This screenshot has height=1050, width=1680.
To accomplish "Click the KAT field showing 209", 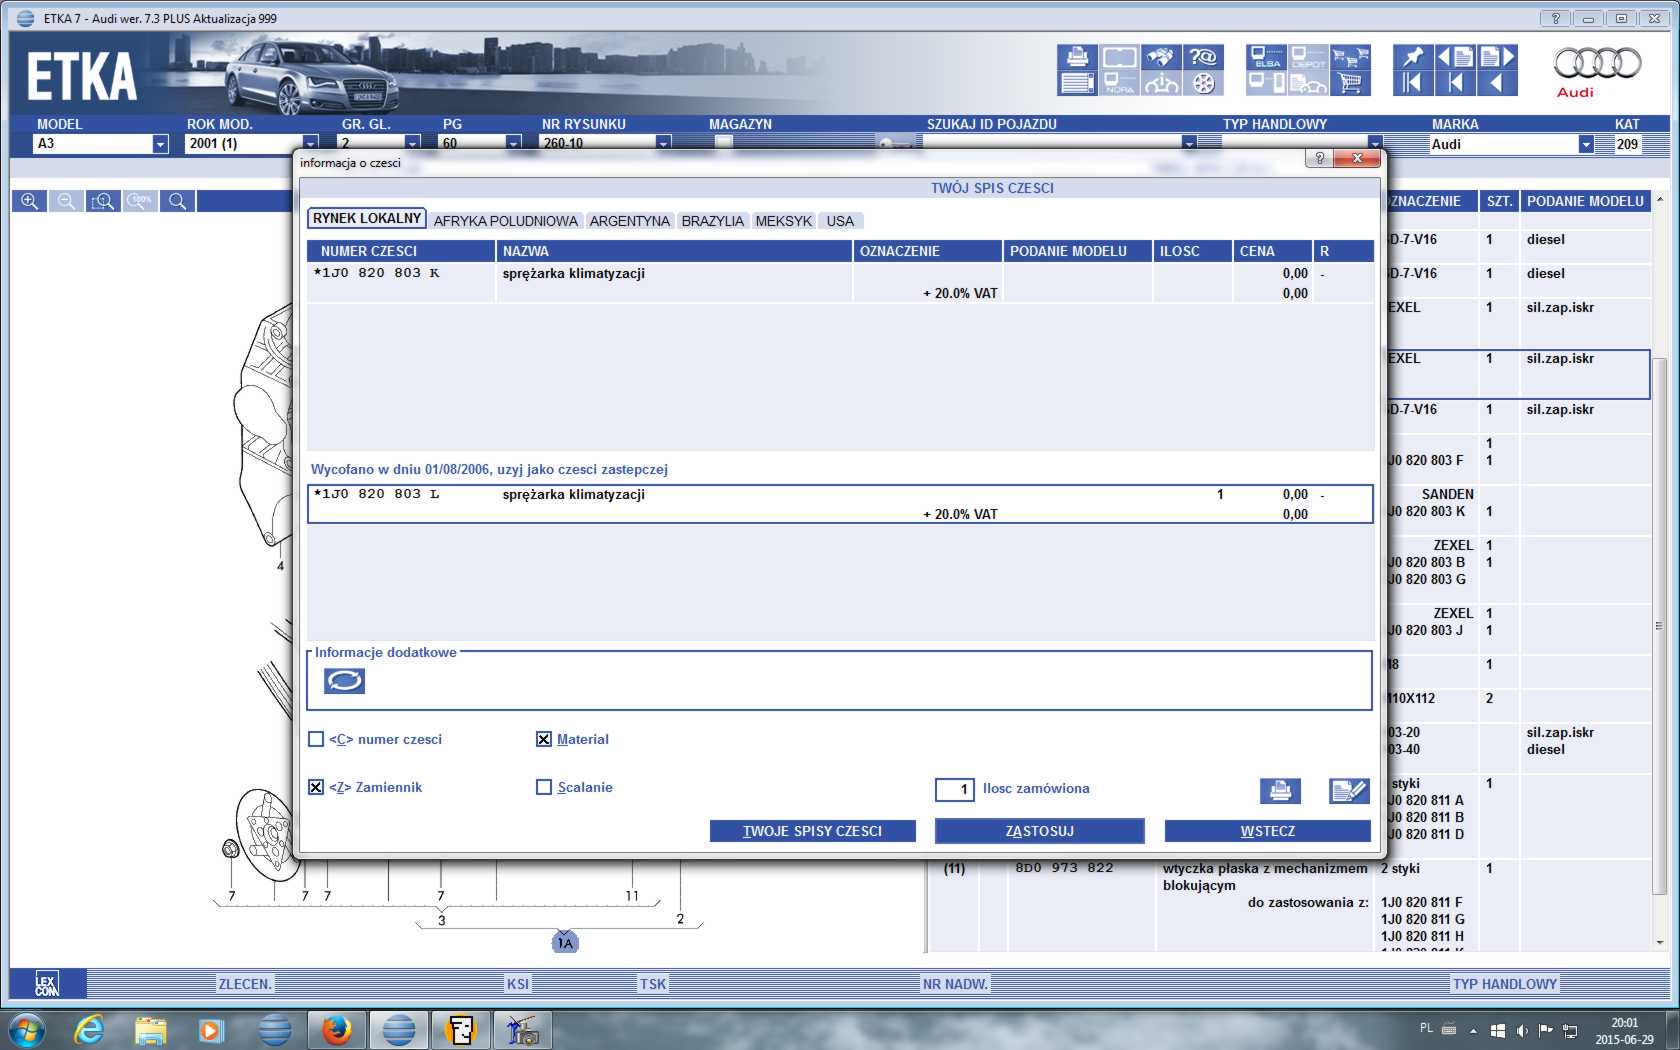I will (1628, 144).
